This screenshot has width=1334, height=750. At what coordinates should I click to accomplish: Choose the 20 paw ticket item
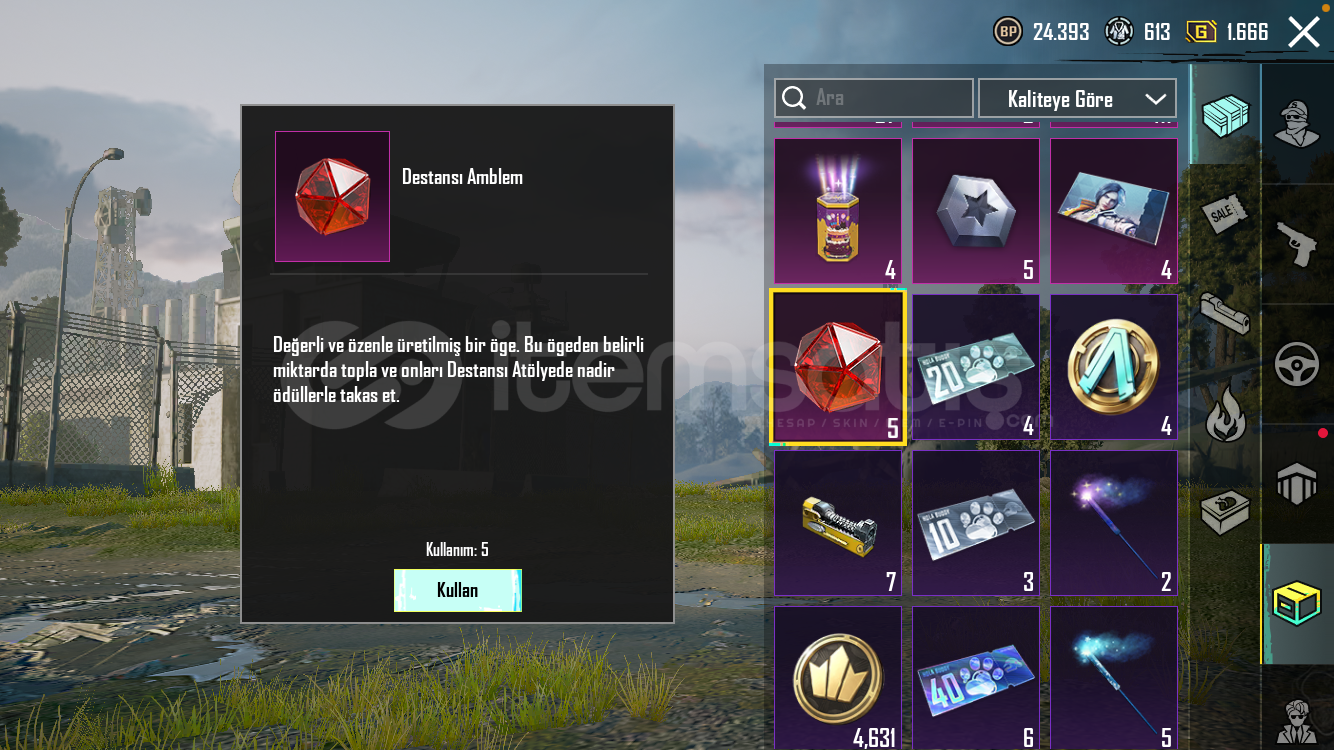976,367
